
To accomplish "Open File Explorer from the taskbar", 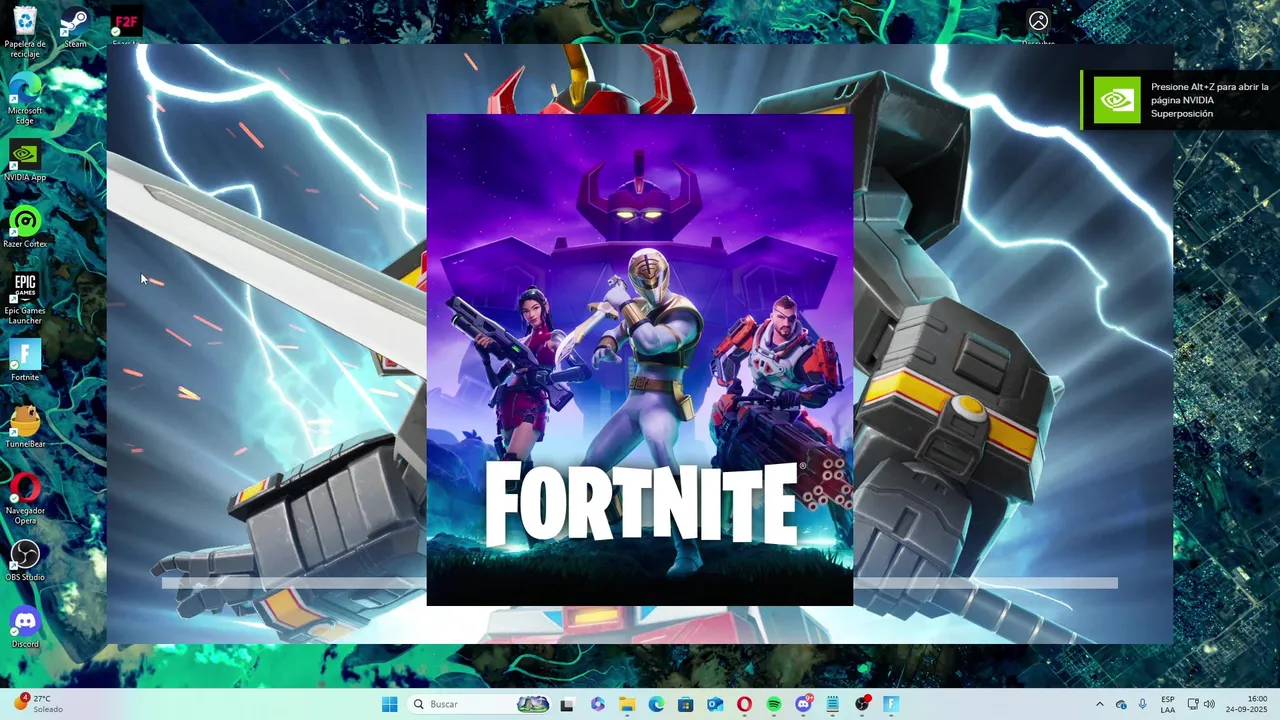I will (627, 704).
